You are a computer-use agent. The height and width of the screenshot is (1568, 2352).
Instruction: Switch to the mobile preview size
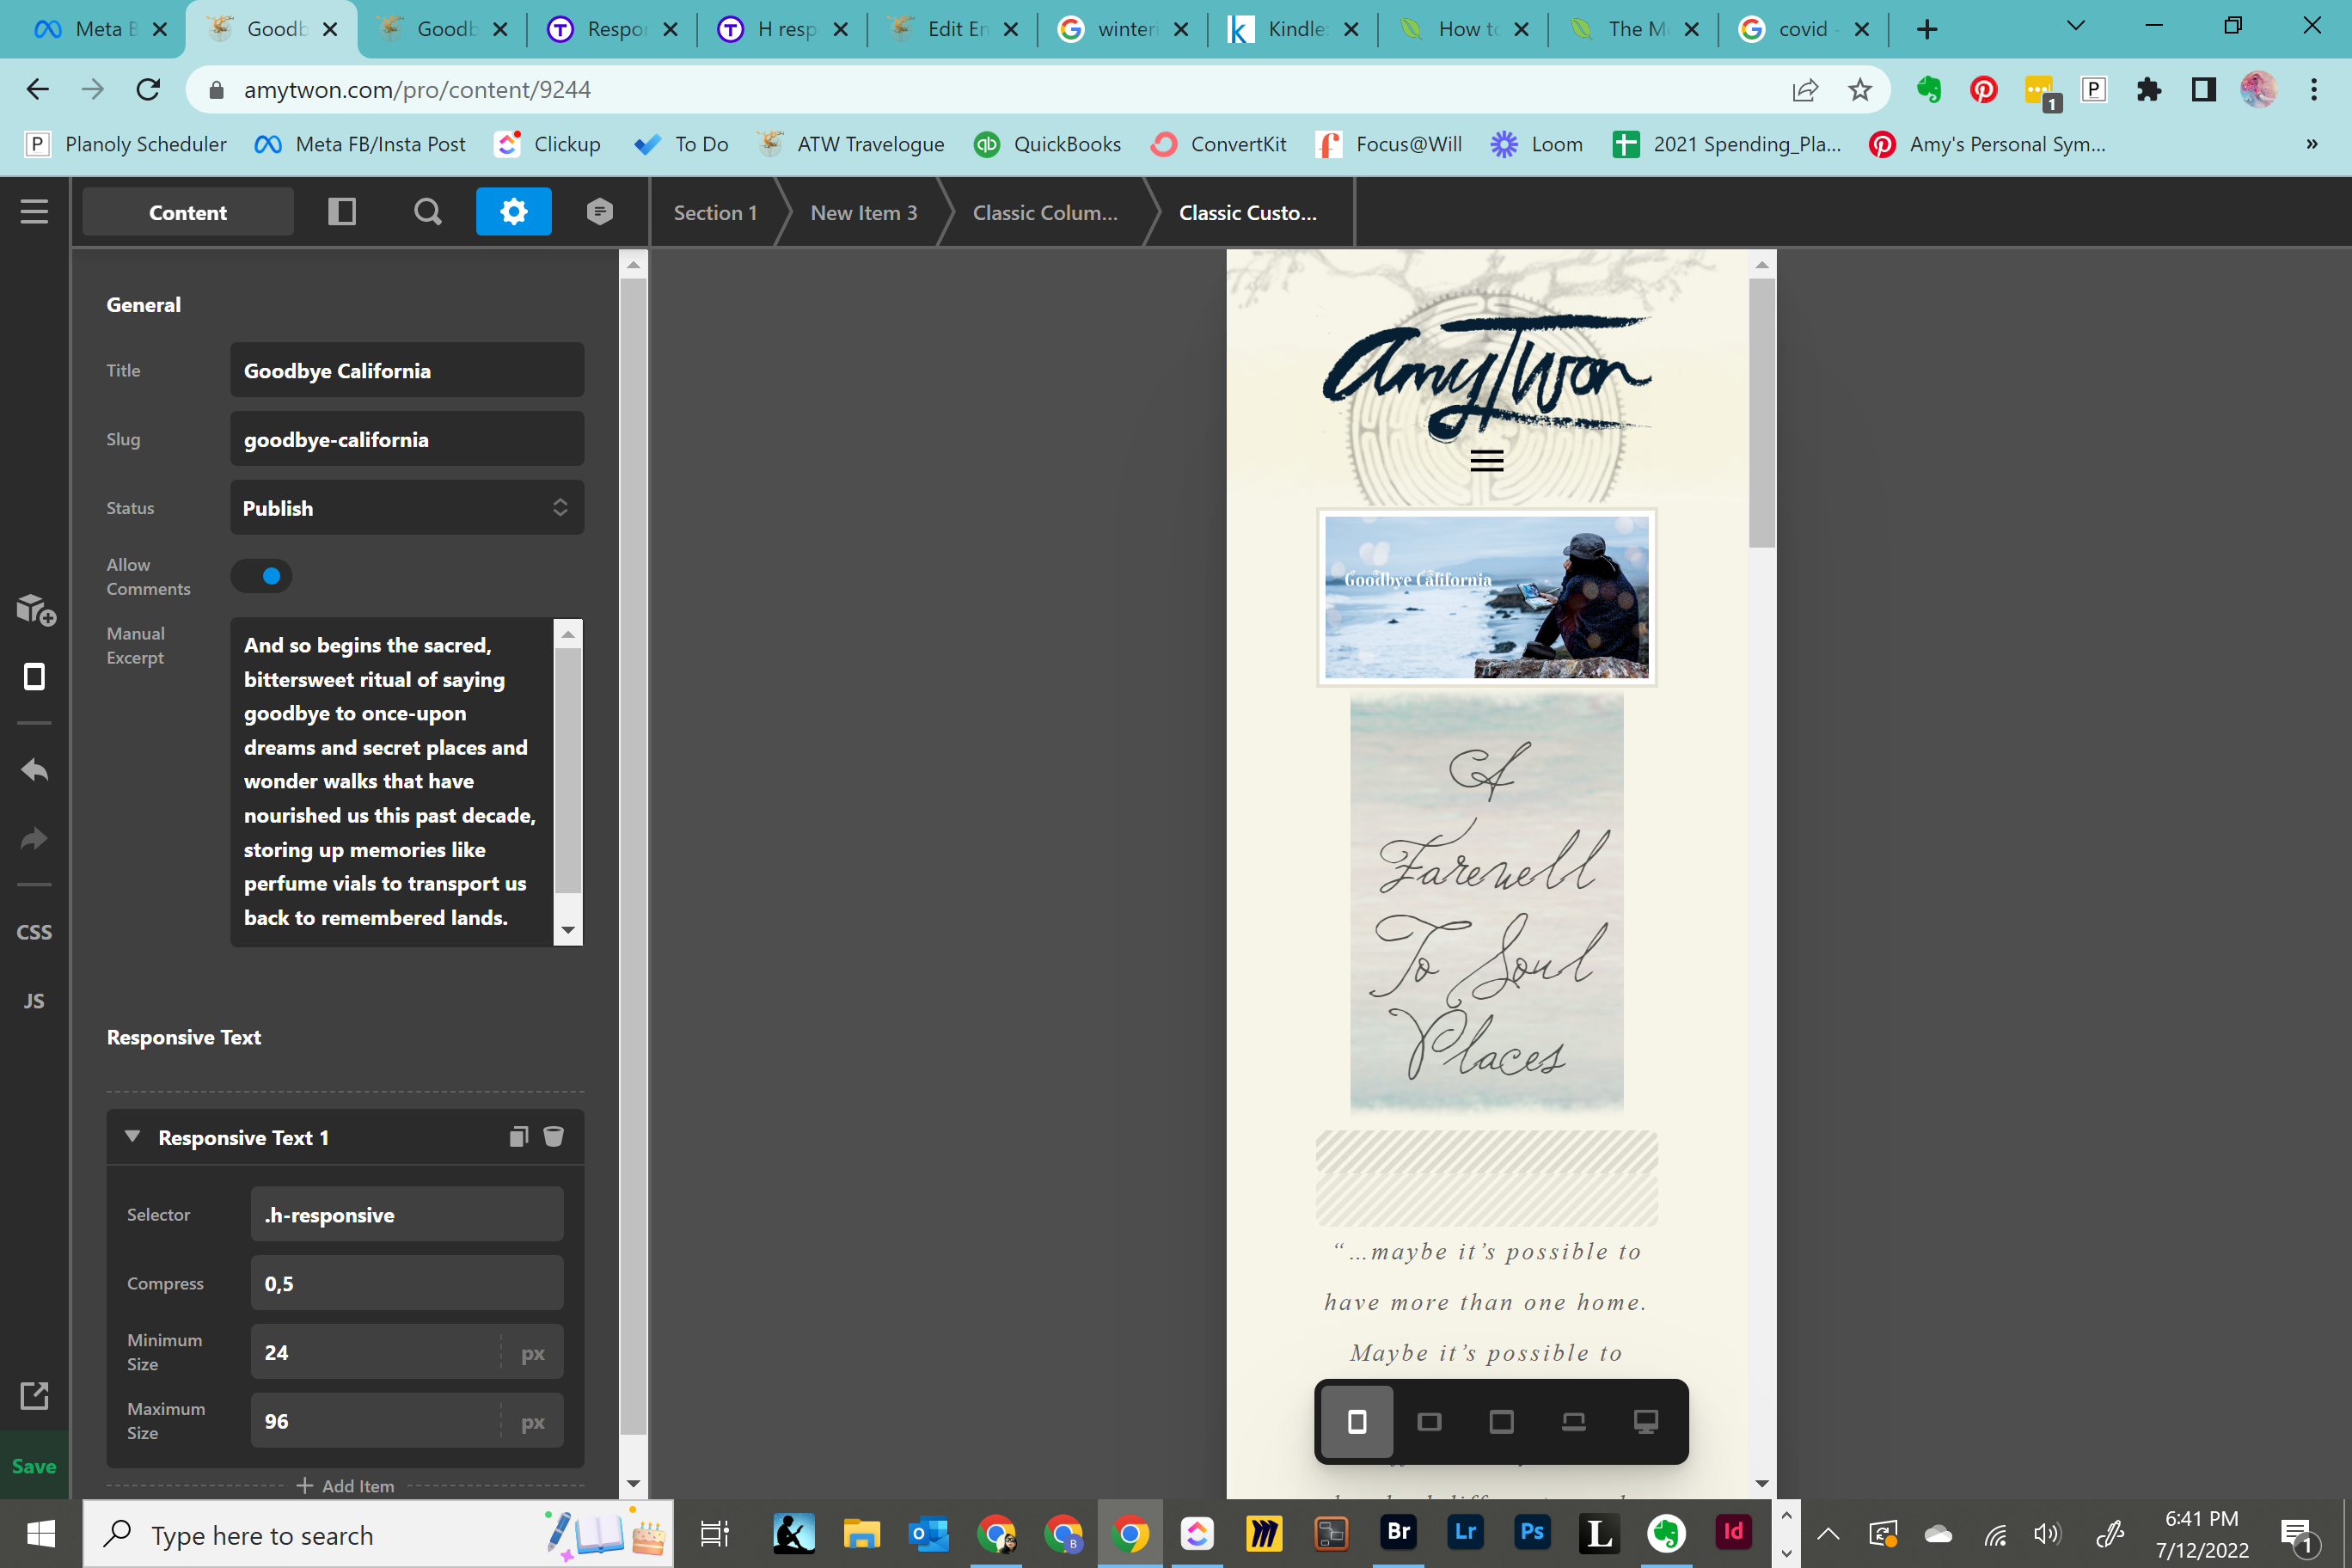pyautogui.click(x=1357, y=1421)
